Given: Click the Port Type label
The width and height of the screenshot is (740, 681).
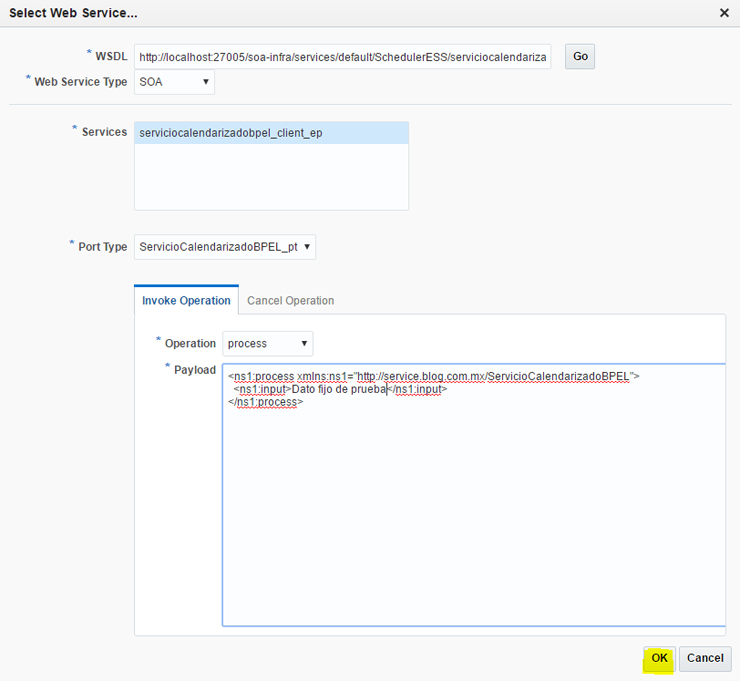Looking at the screenshot, I should 103,246.
